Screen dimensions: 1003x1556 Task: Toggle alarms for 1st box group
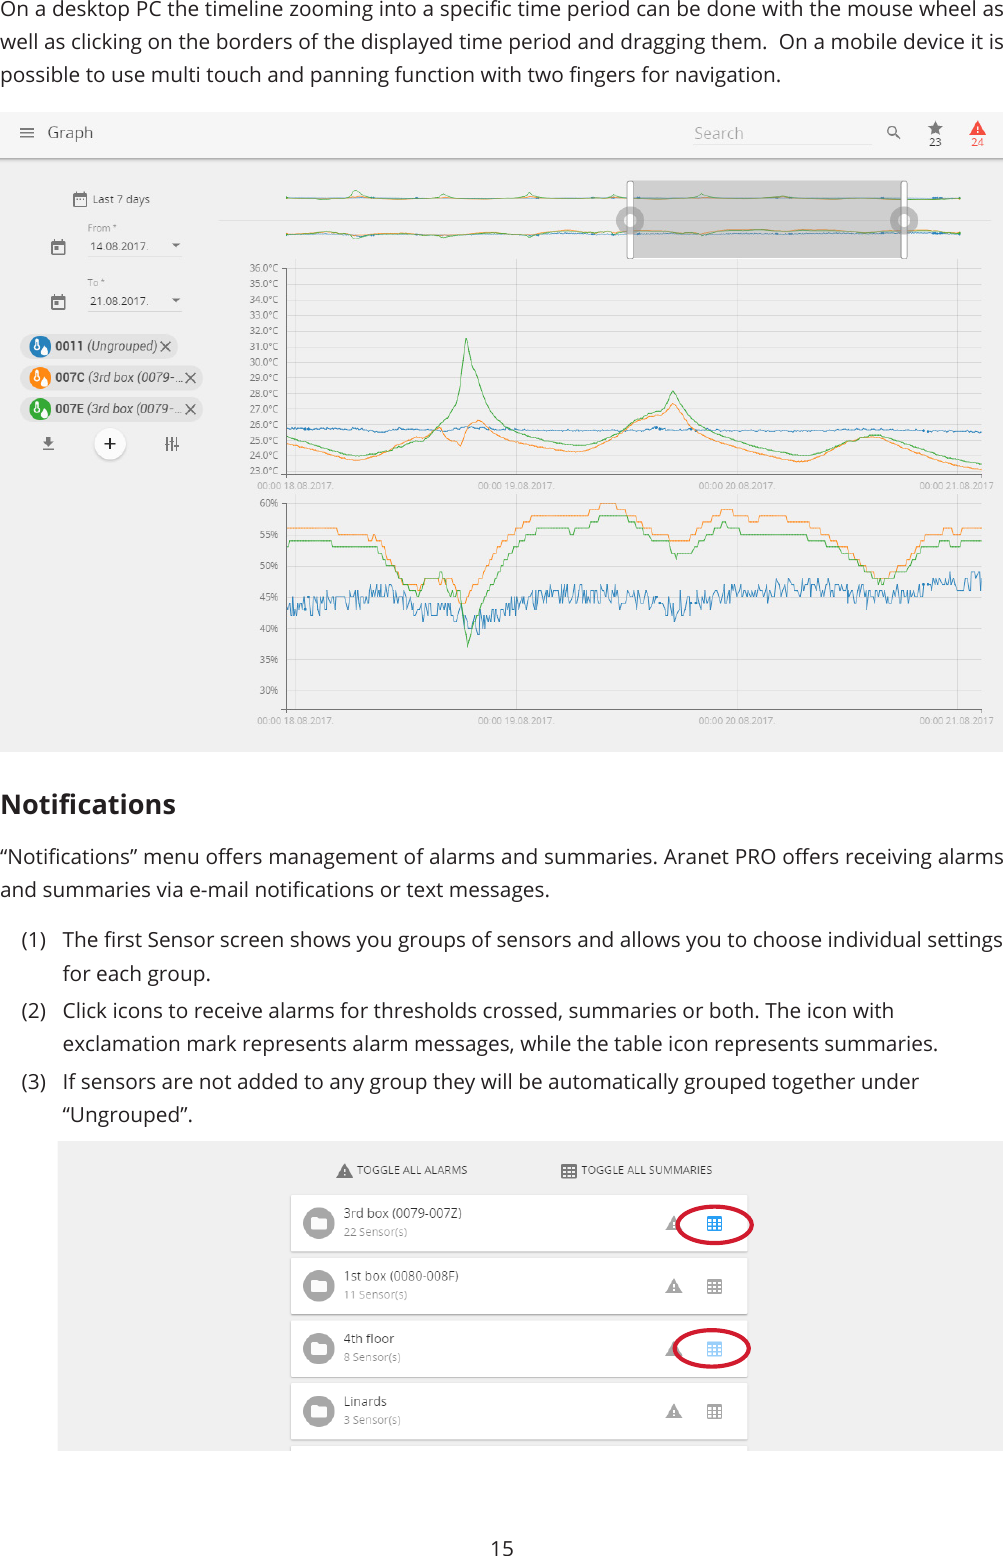[674, 1286]
